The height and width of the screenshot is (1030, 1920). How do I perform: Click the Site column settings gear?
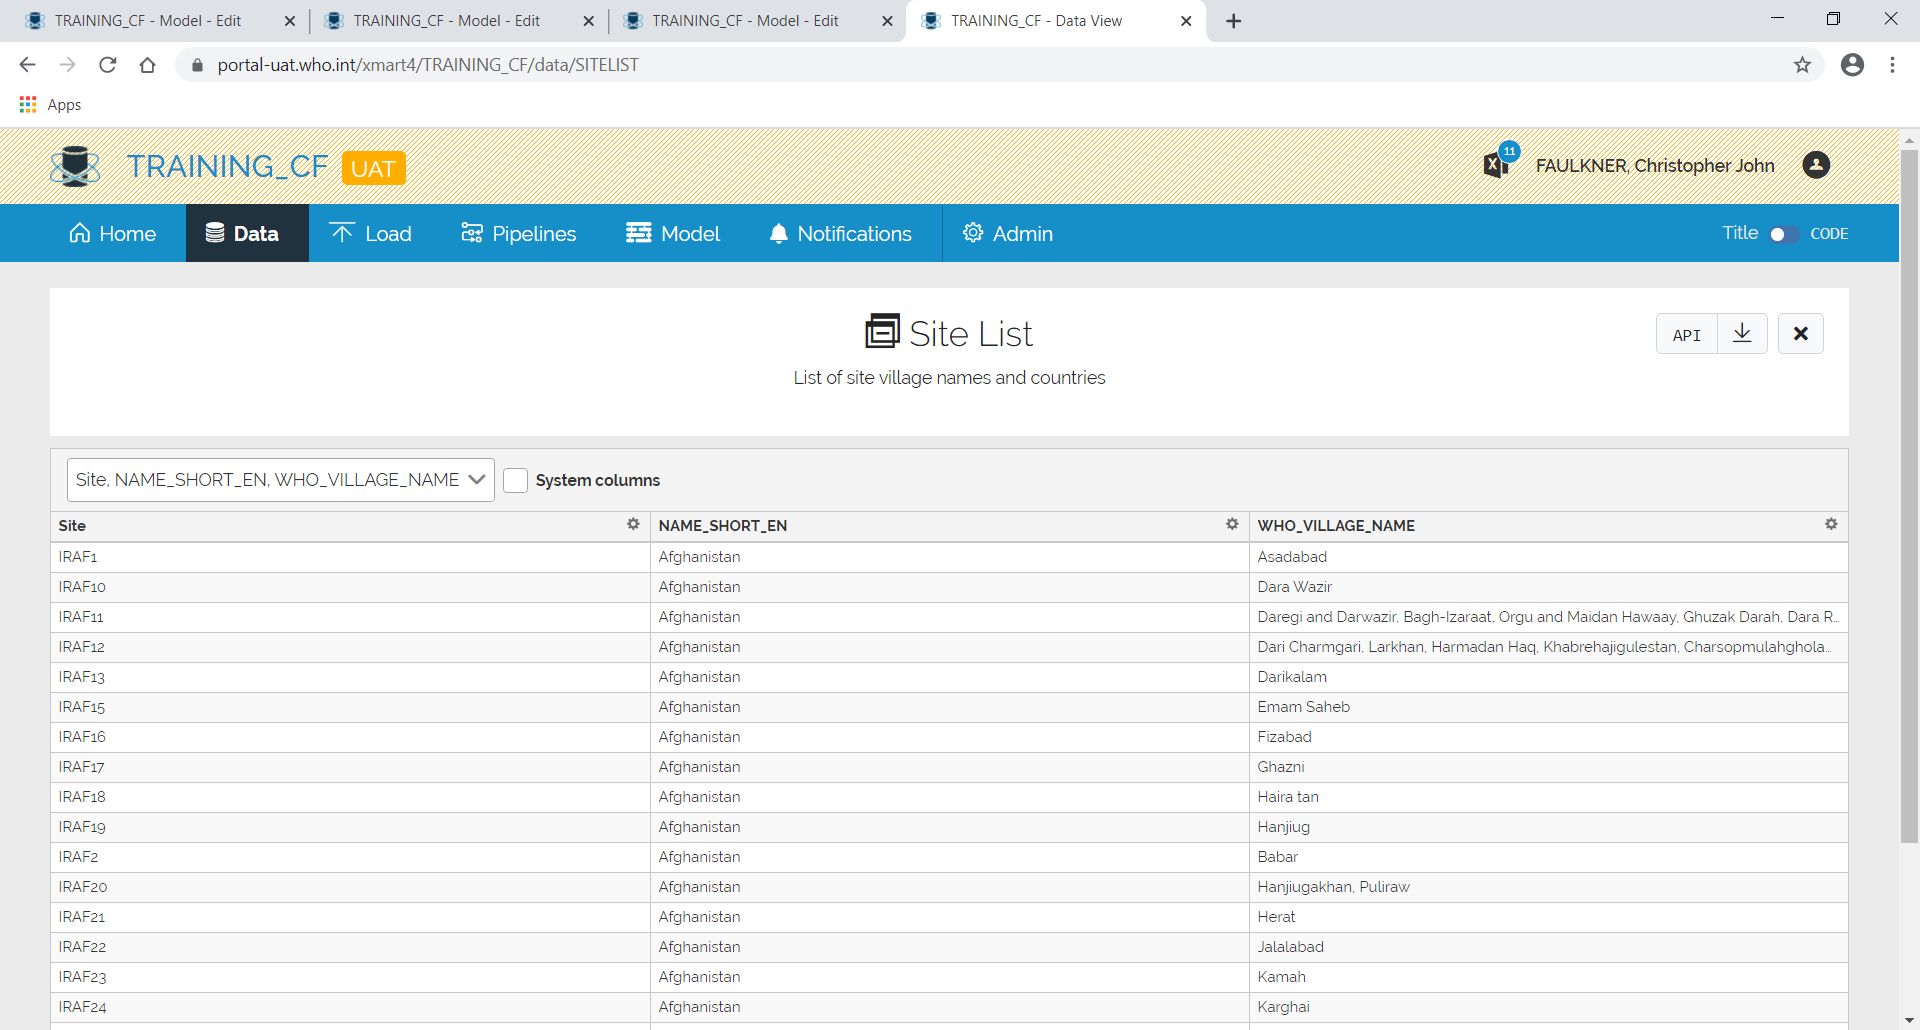pyautogui.click(x=634, y=524)
